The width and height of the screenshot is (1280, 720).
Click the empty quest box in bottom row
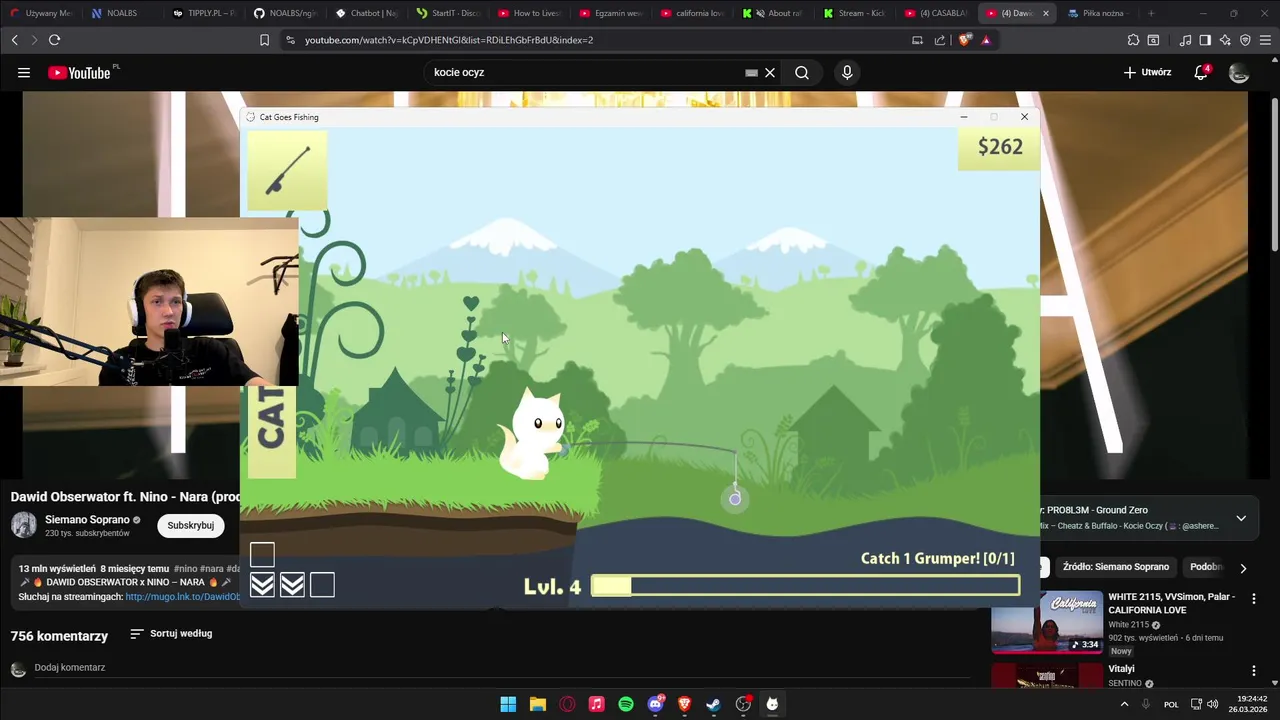point(322,585)
